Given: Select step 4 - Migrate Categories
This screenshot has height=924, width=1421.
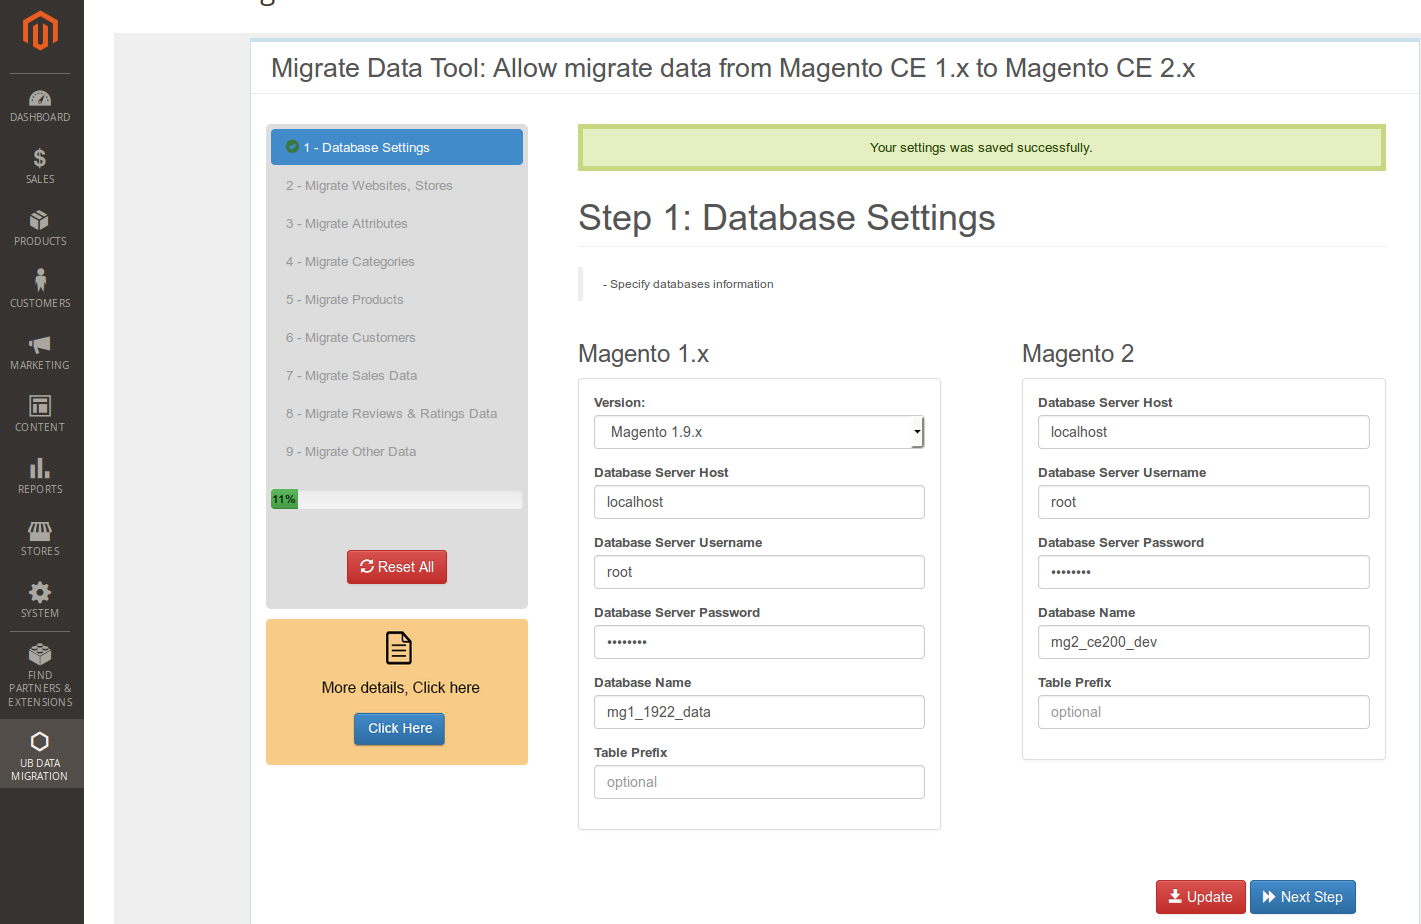Looking at the screenshot, I should (397, 261).
